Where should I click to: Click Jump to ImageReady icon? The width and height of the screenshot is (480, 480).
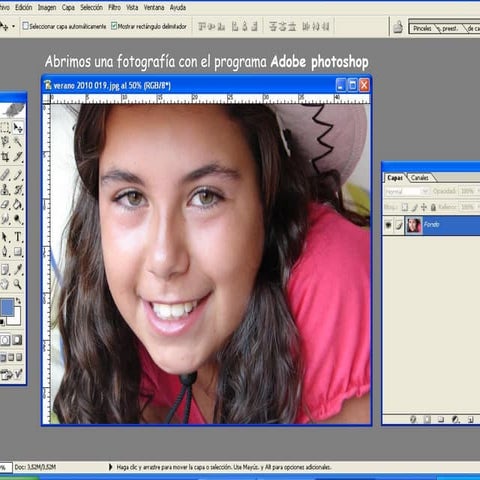point(12,375)
